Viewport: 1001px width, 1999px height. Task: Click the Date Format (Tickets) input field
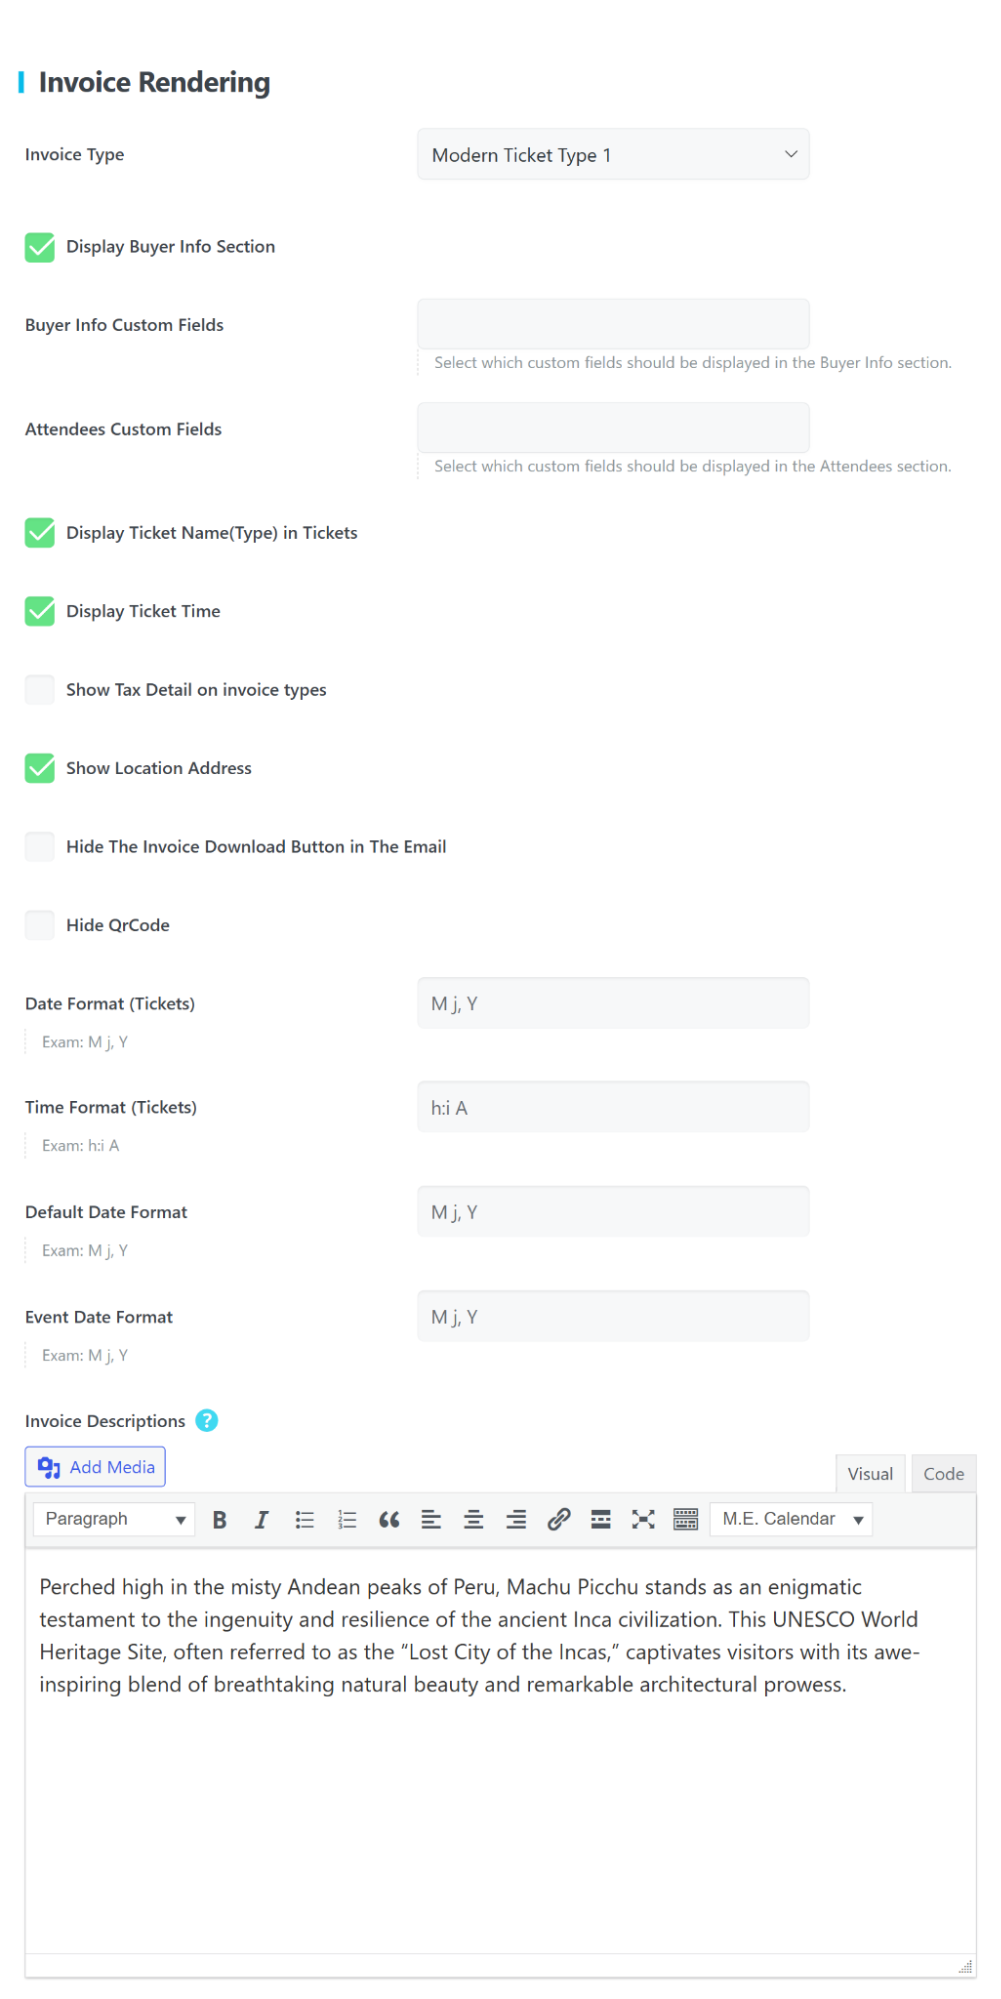point(613,1003)
